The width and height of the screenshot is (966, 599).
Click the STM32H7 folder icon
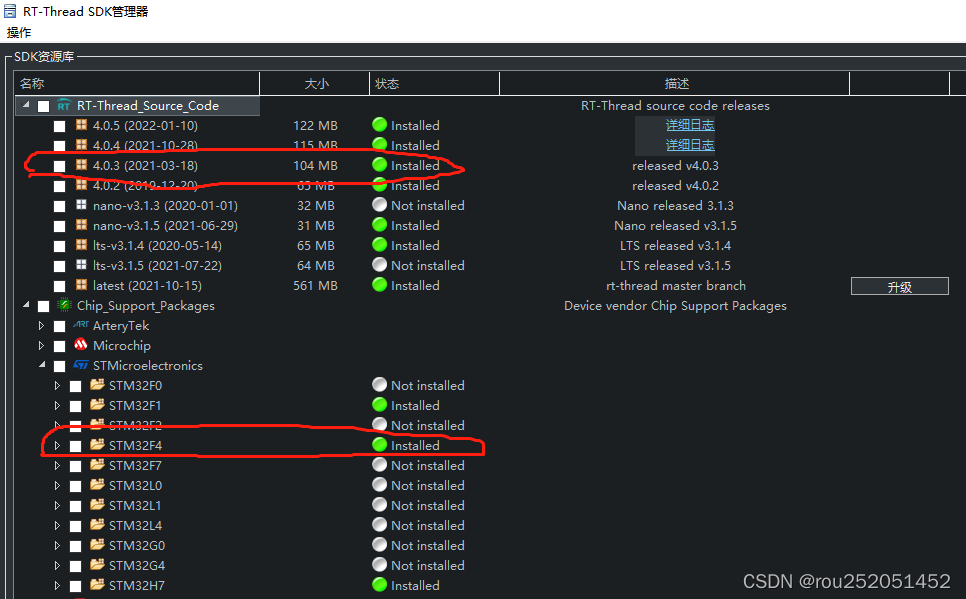tap(97, 584)
